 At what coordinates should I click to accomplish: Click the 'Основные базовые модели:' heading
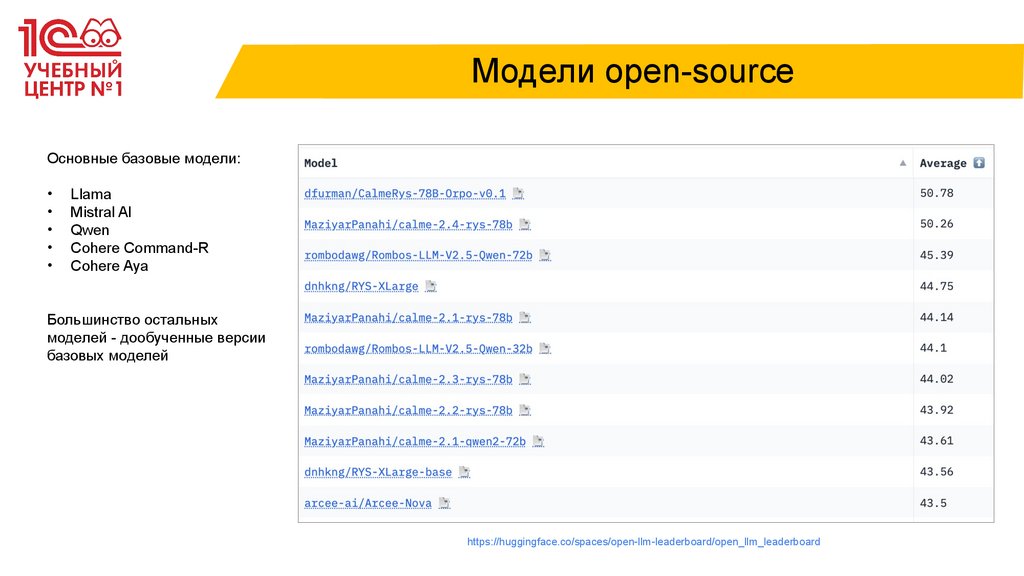pos(144,159)
